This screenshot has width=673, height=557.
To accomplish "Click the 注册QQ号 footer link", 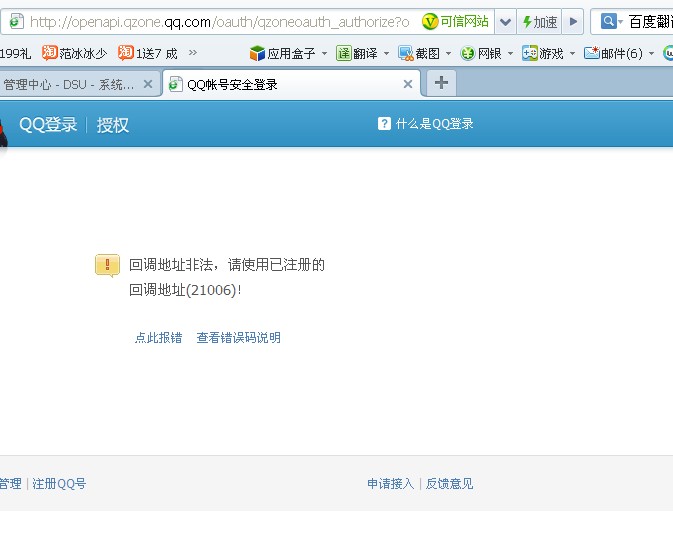I will [x=59, y=484].
